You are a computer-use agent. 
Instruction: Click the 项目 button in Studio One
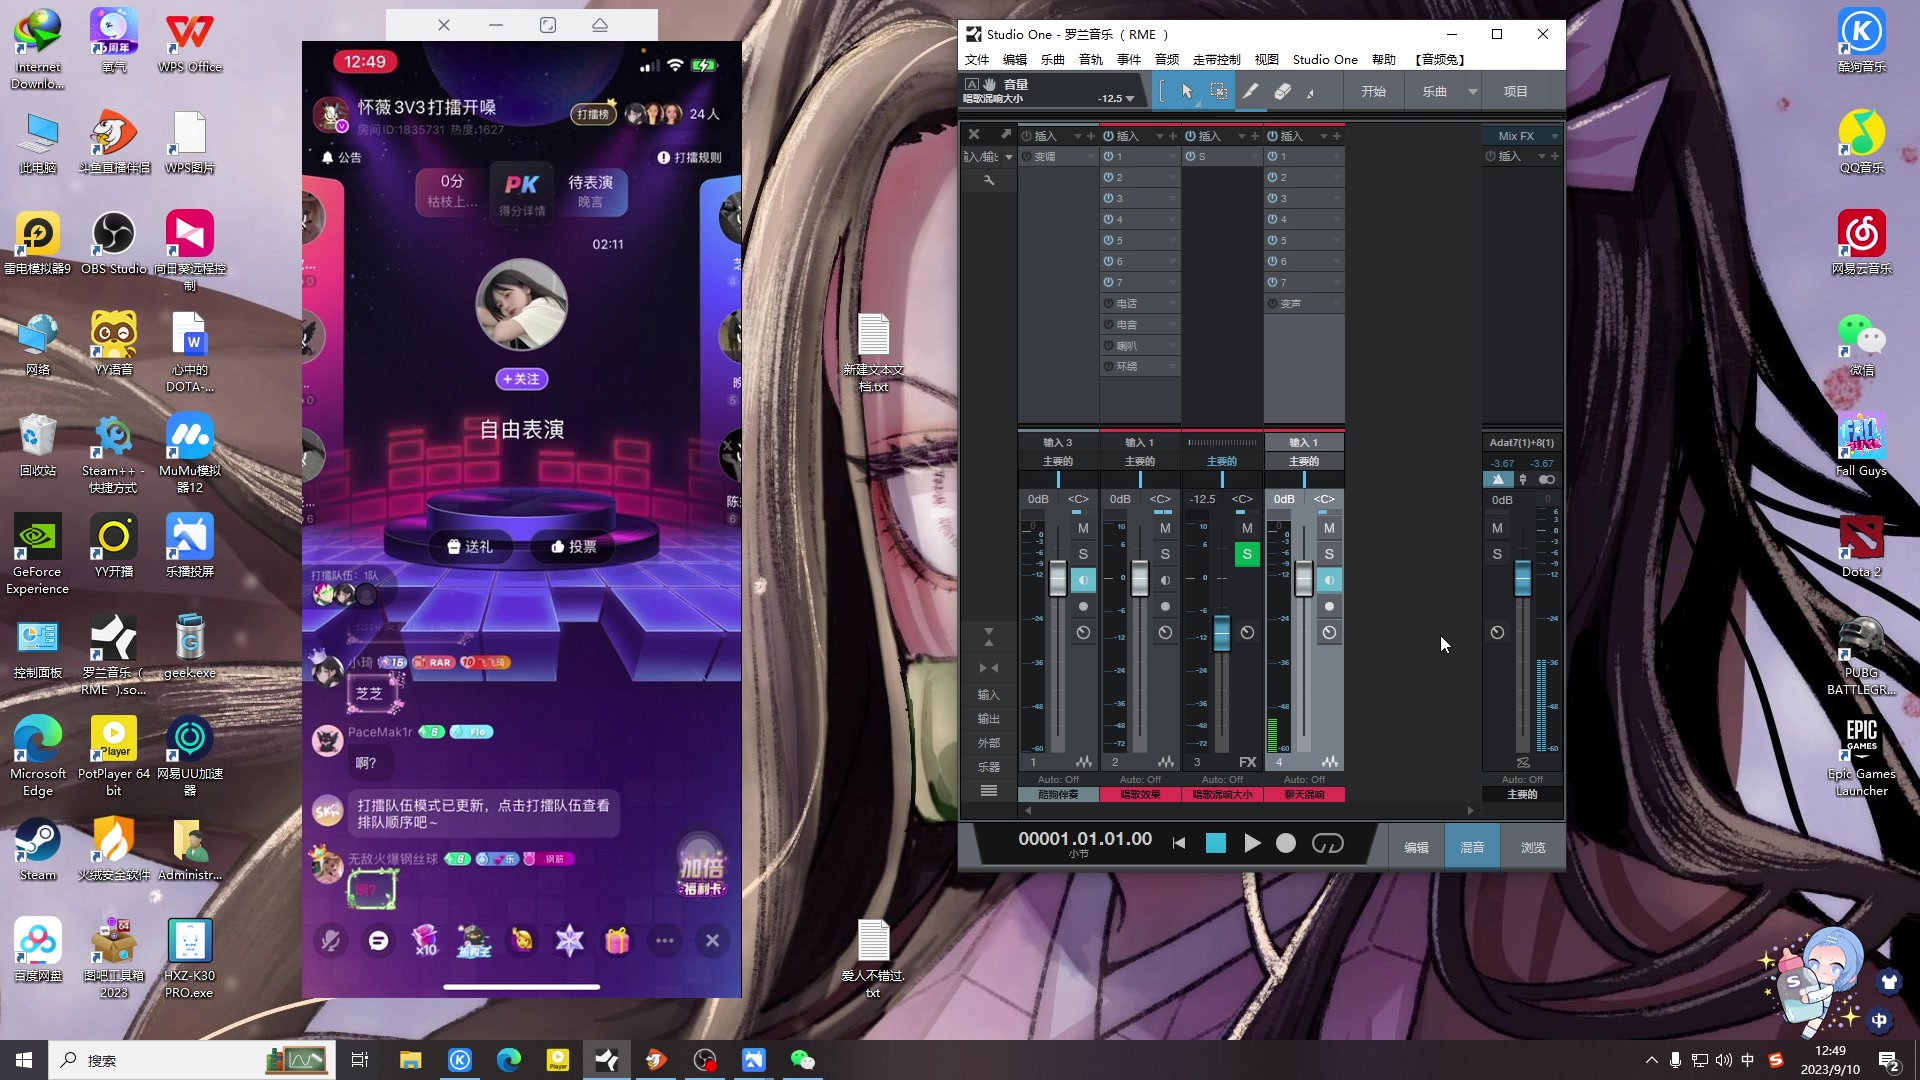[1515, 92]
